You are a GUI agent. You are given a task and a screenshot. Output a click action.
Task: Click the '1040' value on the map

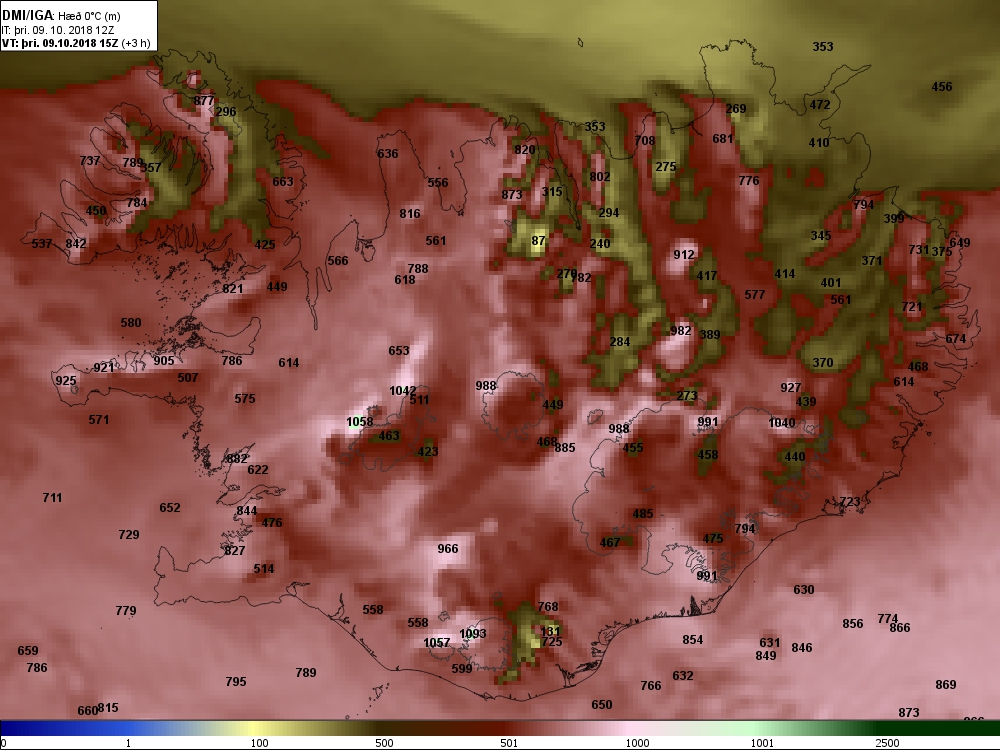782,423
